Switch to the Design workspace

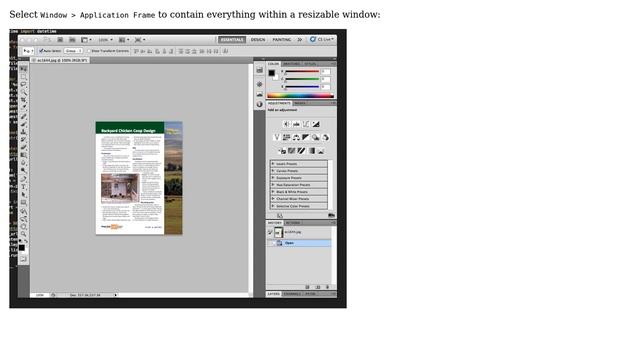[258, 40]
